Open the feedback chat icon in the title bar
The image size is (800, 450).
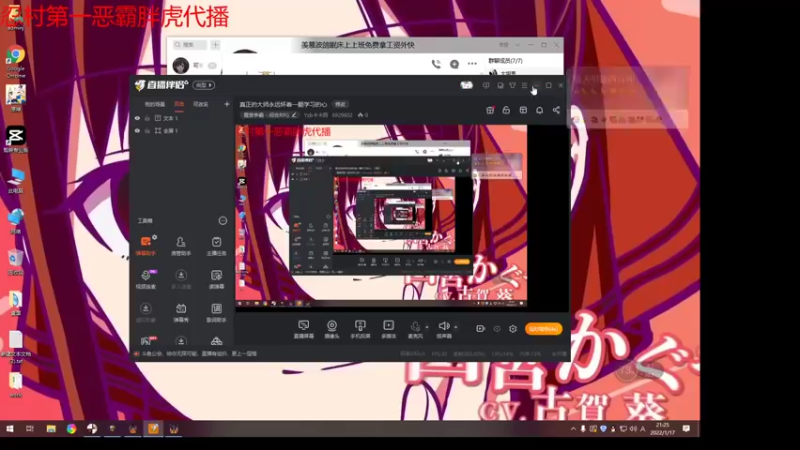click(x=486, y=85)
